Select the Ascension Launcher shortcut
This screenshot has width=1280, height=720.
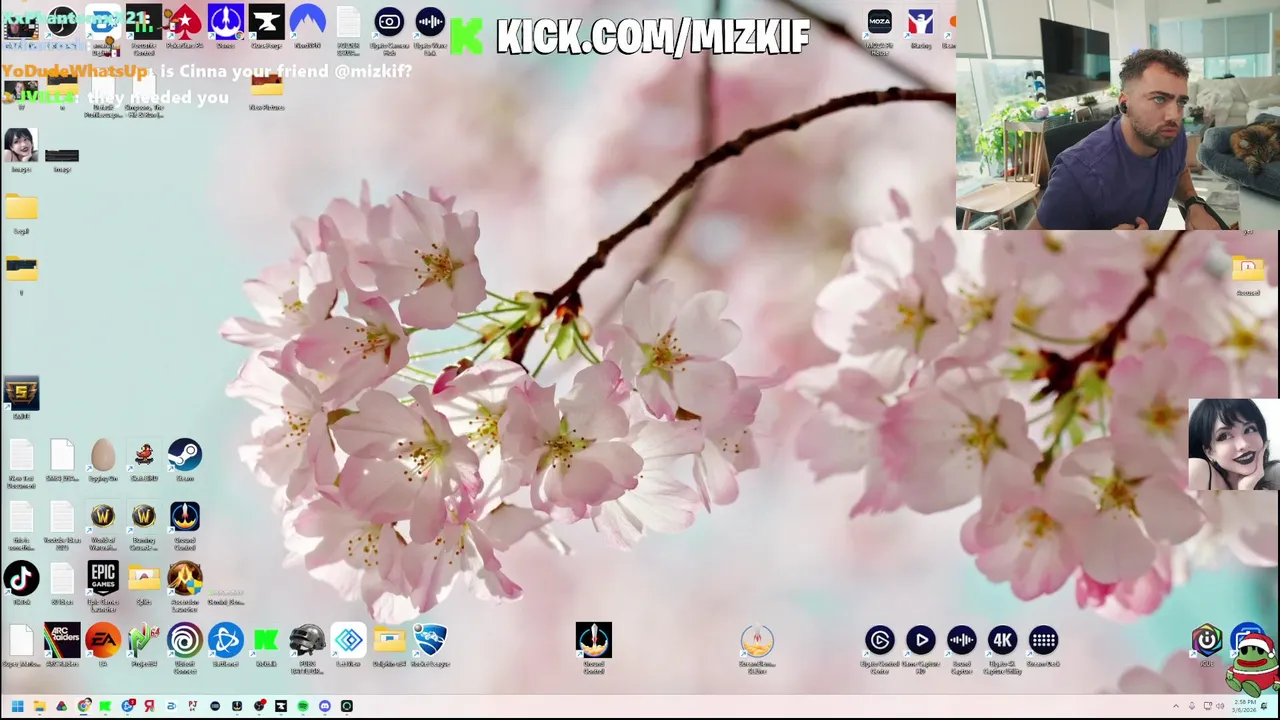[x=185, y=578]
